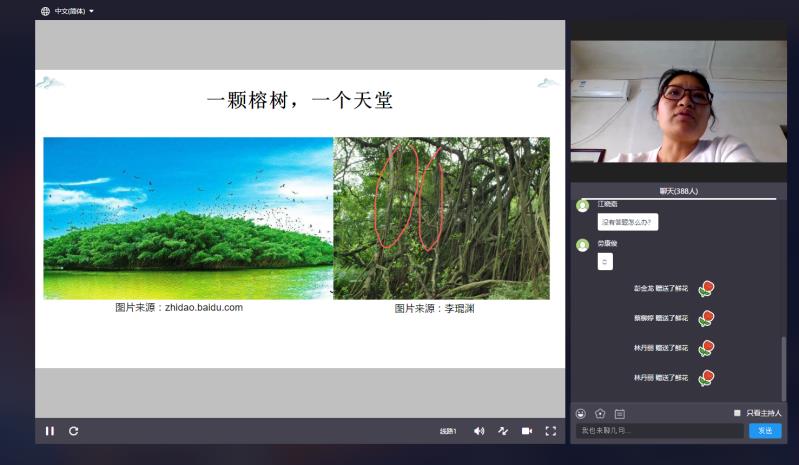Click 江晓weather user avatar in chat
This screenshot has height=465, width=799.
tap(582, 206)
